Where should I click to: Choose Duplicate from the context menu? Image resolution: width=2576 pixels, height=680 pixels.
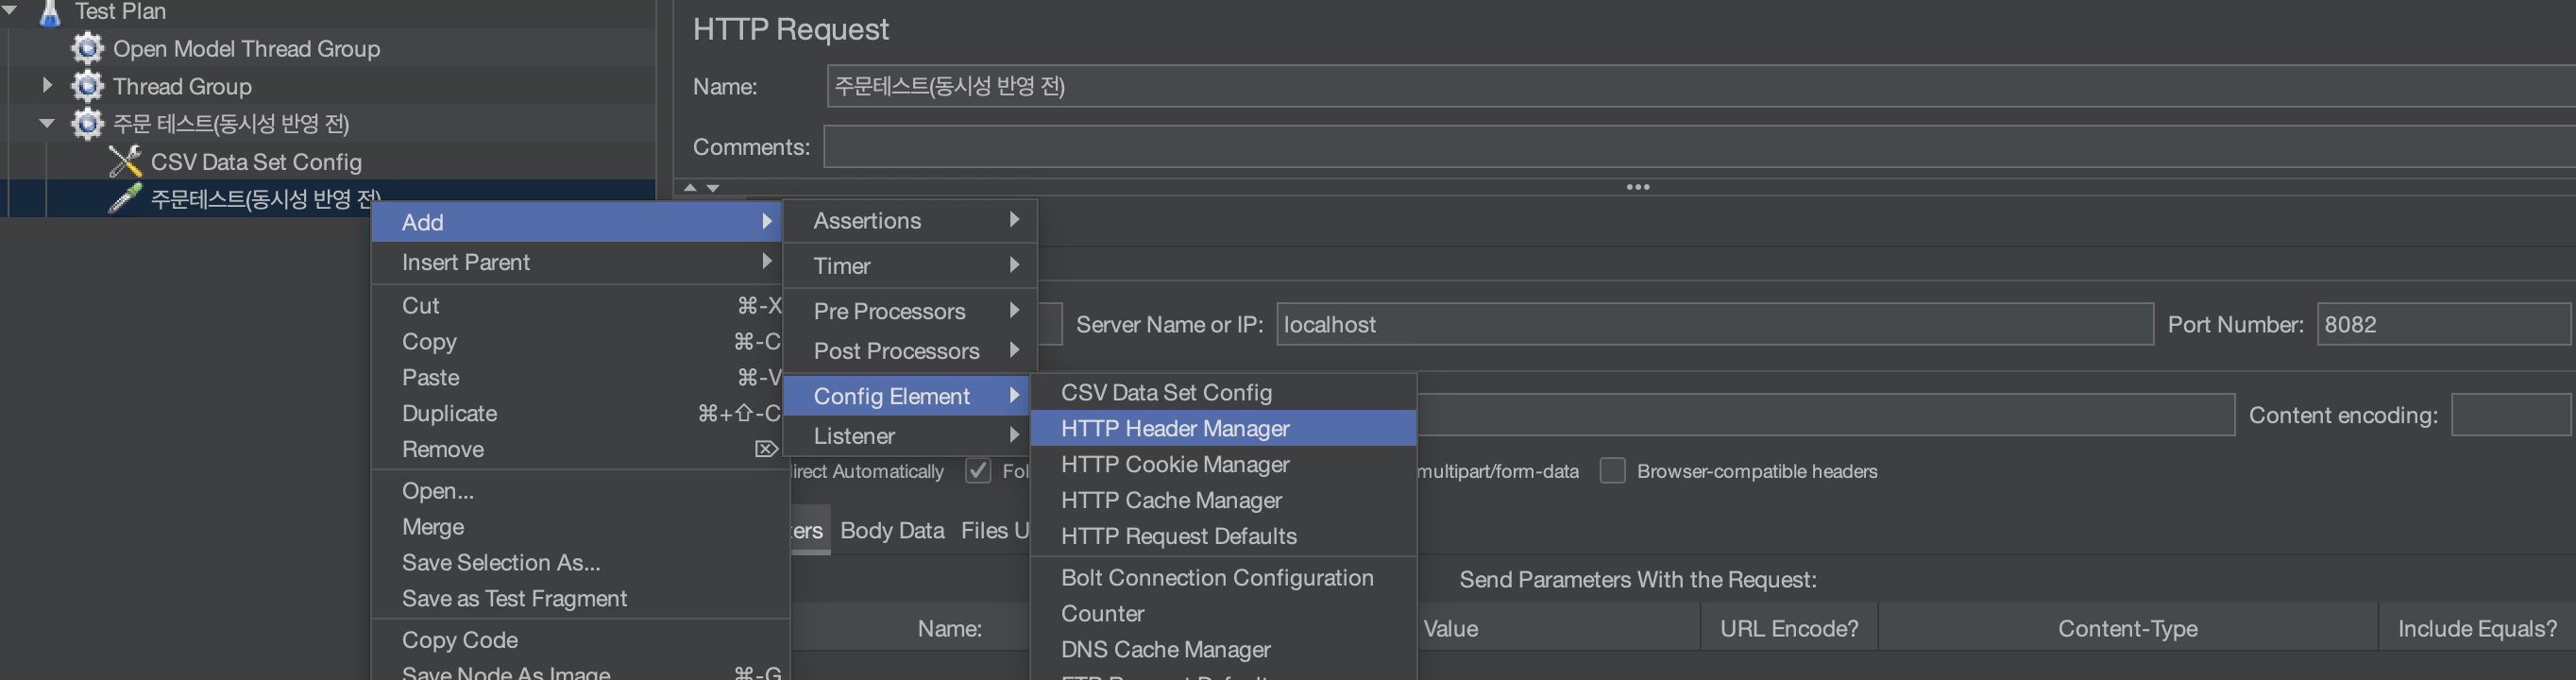coord(578,413)
